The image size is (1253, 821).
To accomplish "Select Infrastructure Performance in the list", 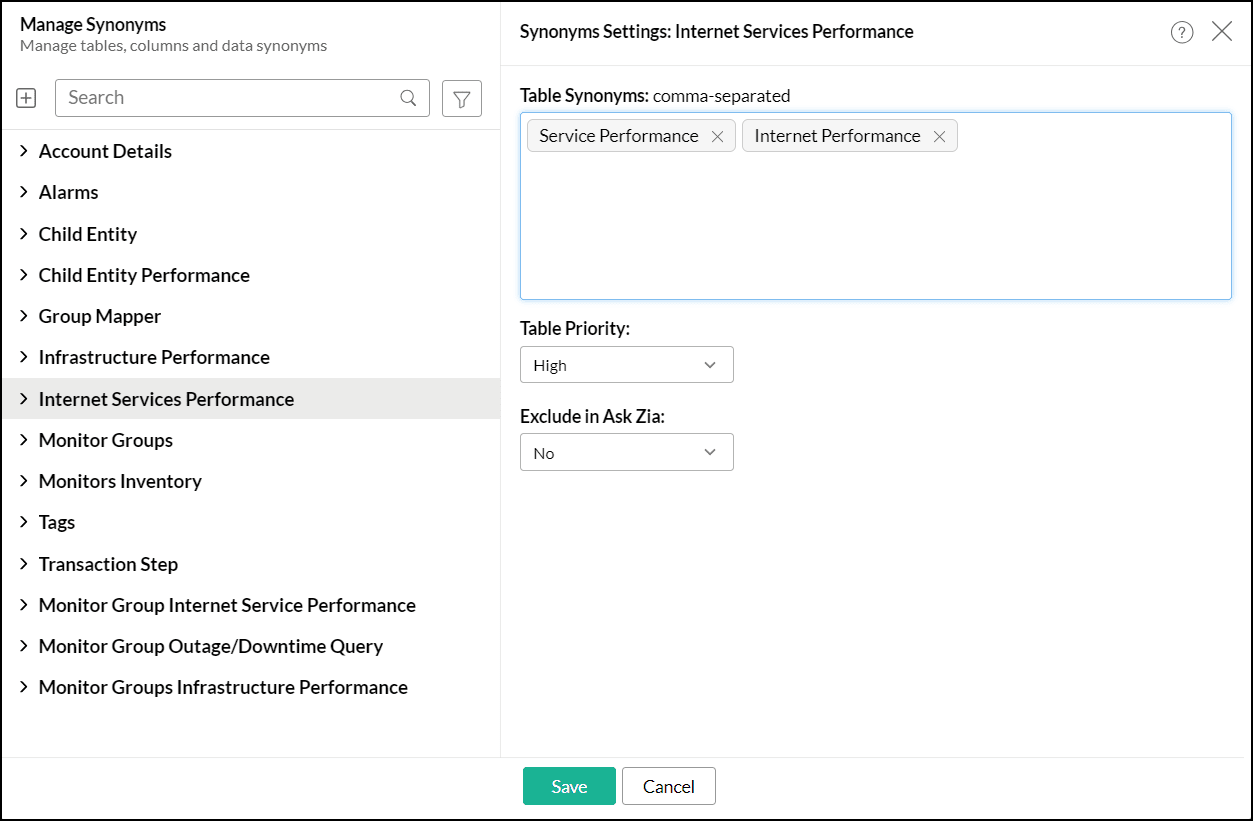I will pyautogui.click(x=154, y=357).
